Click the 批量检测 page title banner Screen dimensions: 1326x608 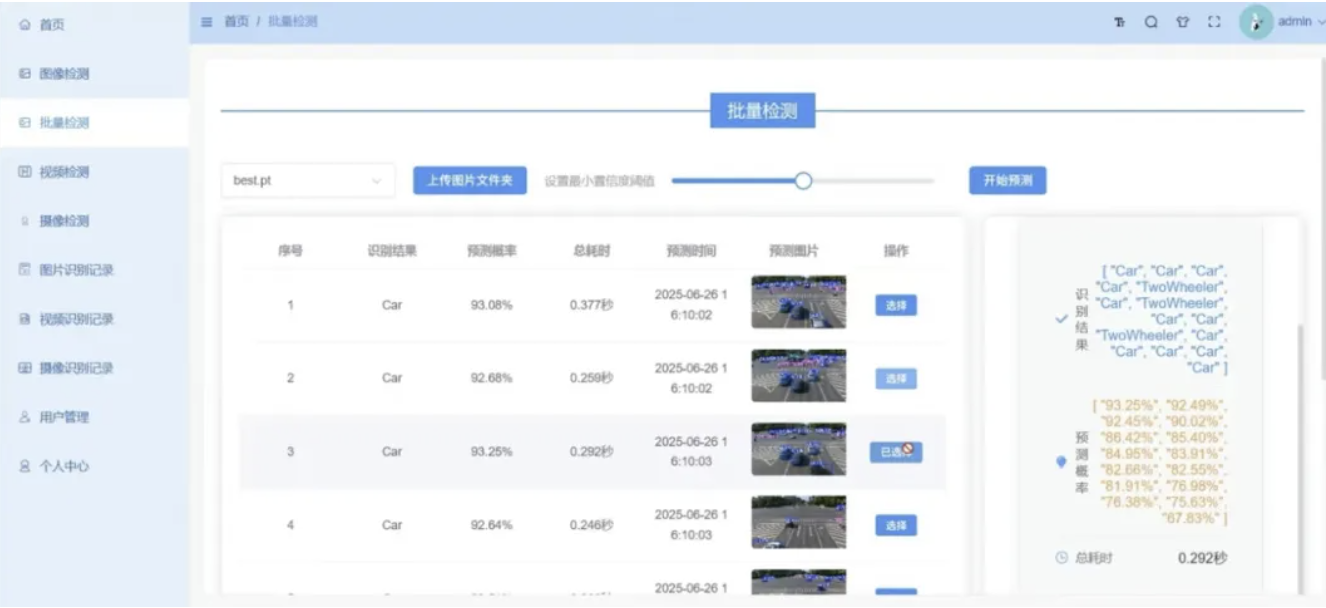pos(763,111)
